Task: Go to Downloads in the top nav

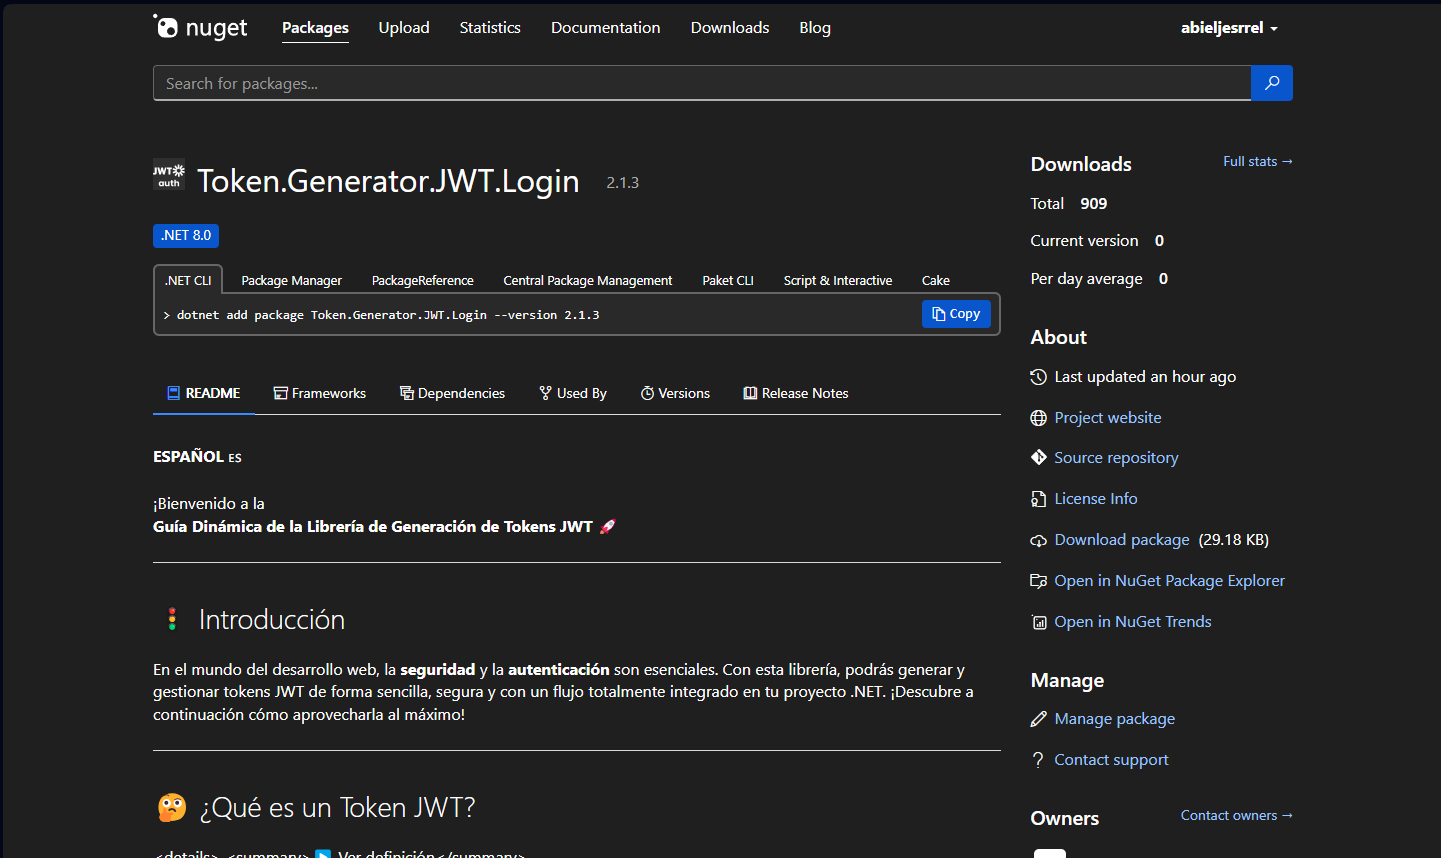Action: [730, 28]
